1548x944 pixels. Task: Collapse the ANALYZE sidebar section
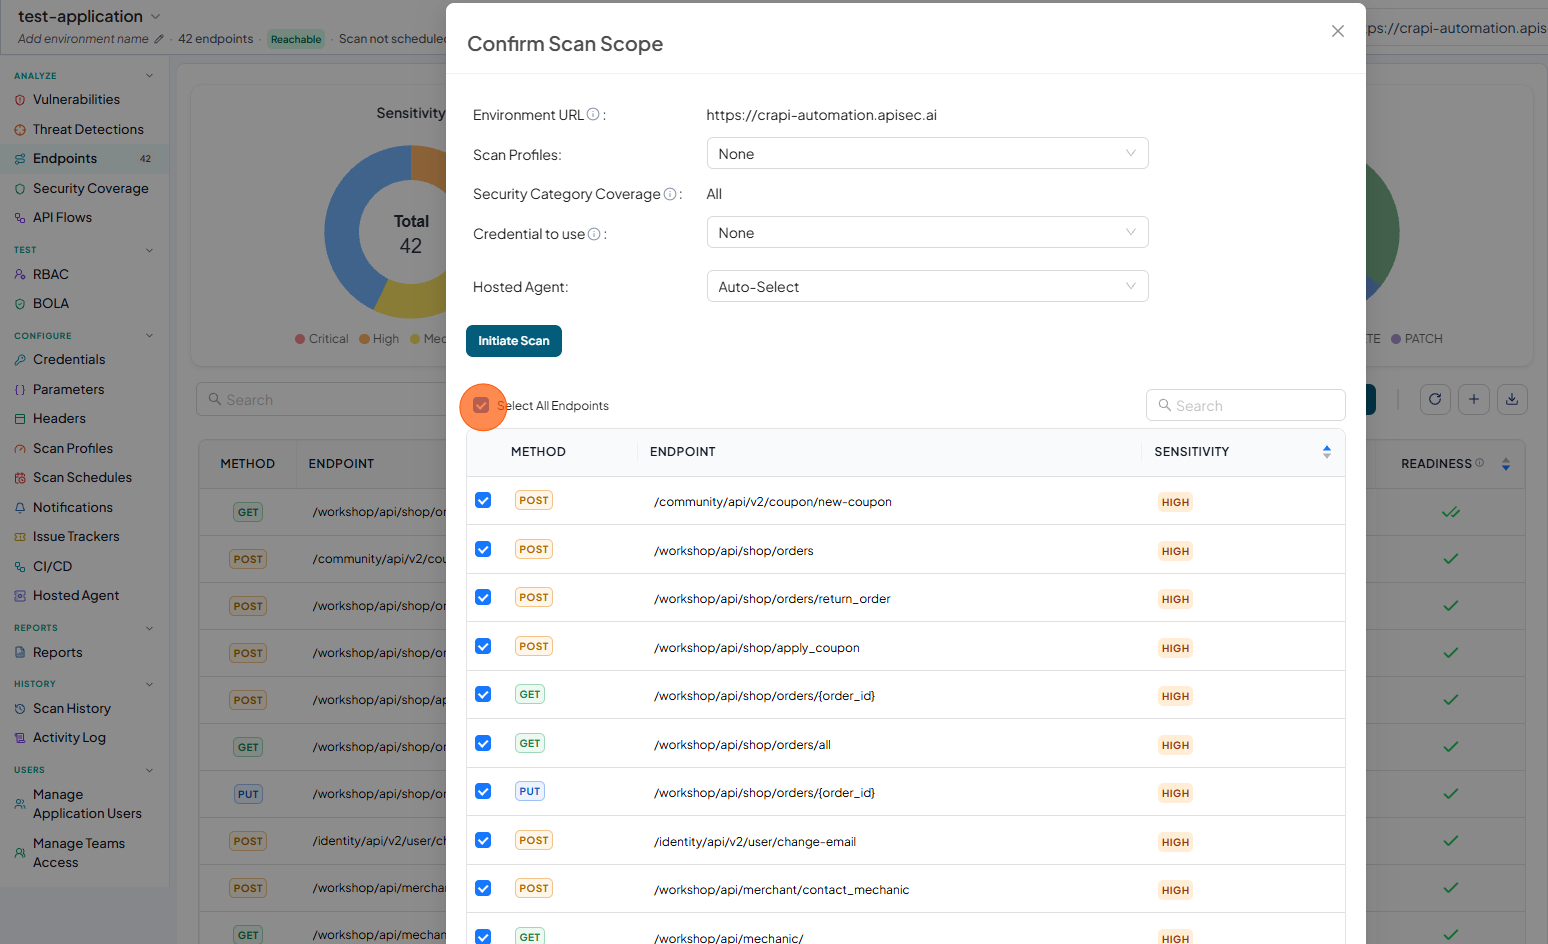(149, 76)
